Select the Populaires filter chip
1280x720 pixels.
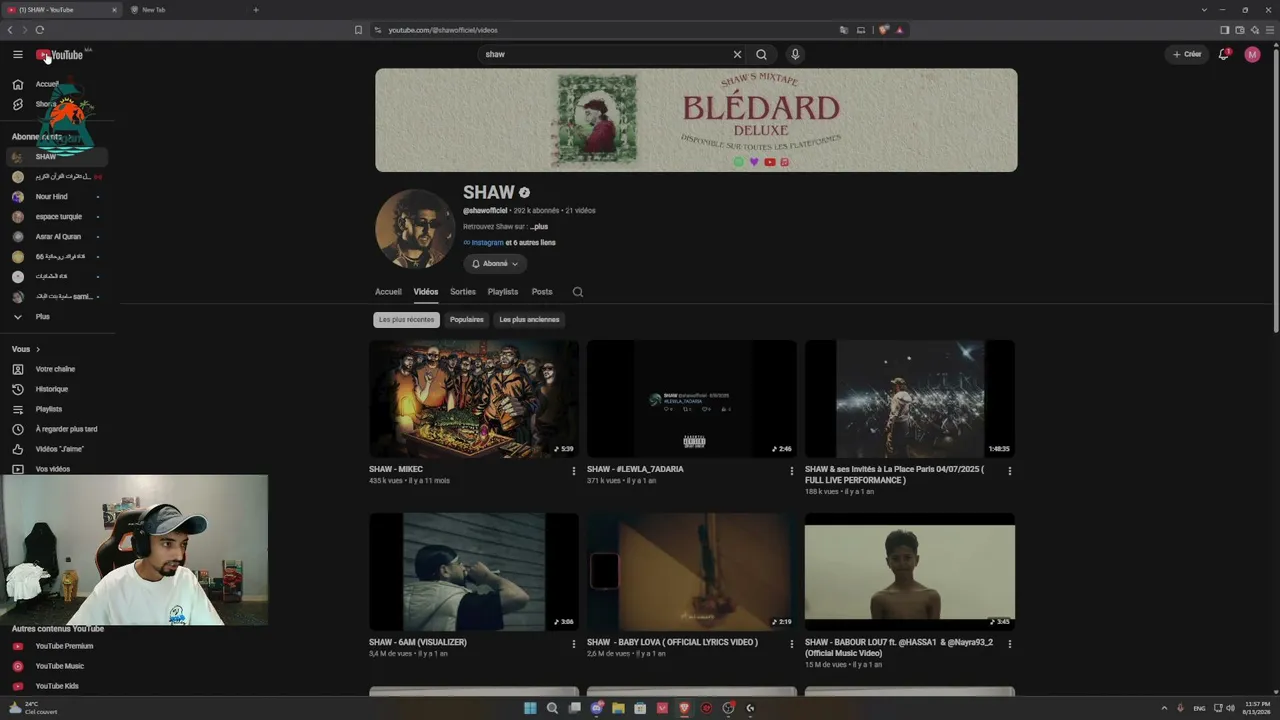click(467, 320)
